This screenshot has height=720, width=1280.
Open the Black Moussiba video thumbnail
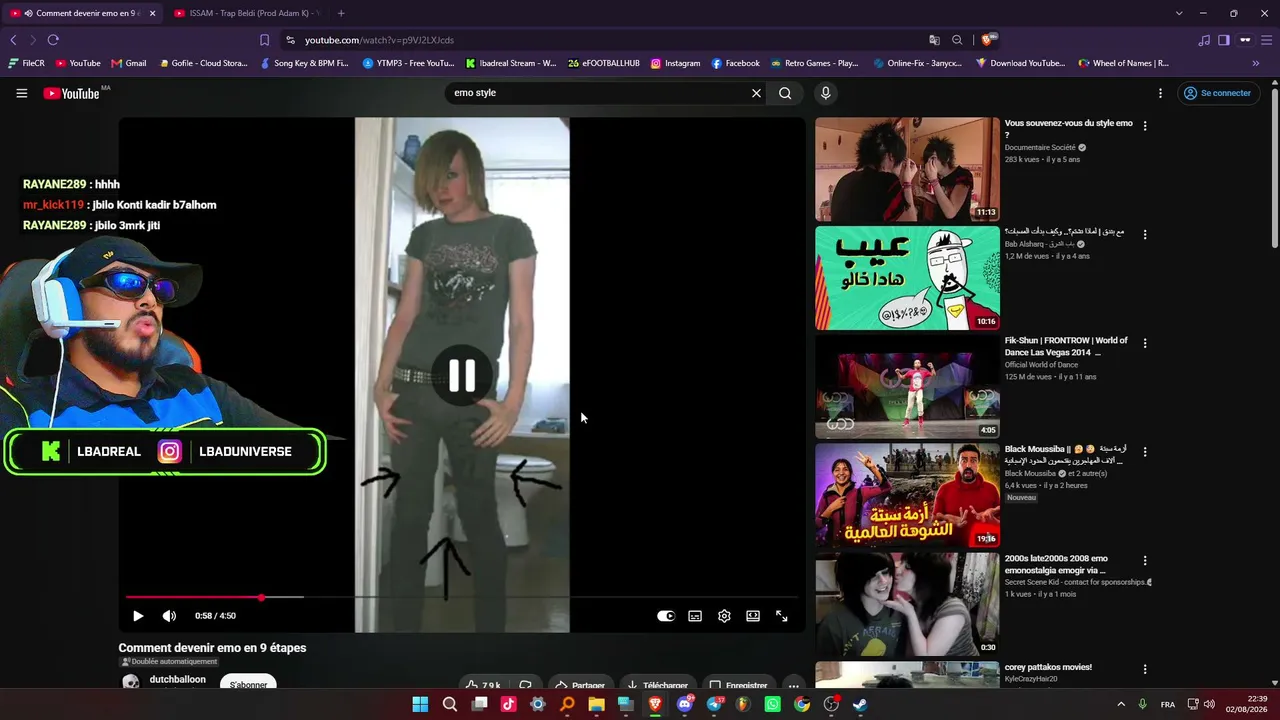click(907, 496)
